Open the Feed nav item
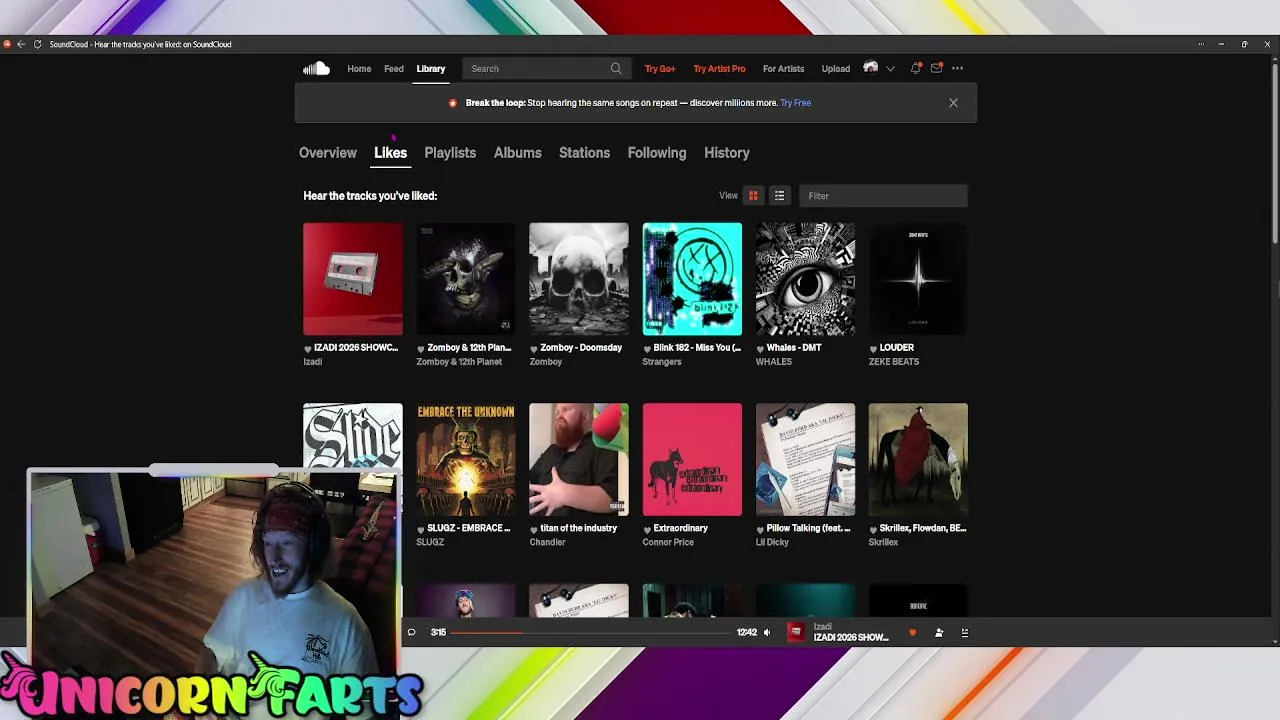The width and height of the screenshot is (1280, 720). [x=394, y=69]
